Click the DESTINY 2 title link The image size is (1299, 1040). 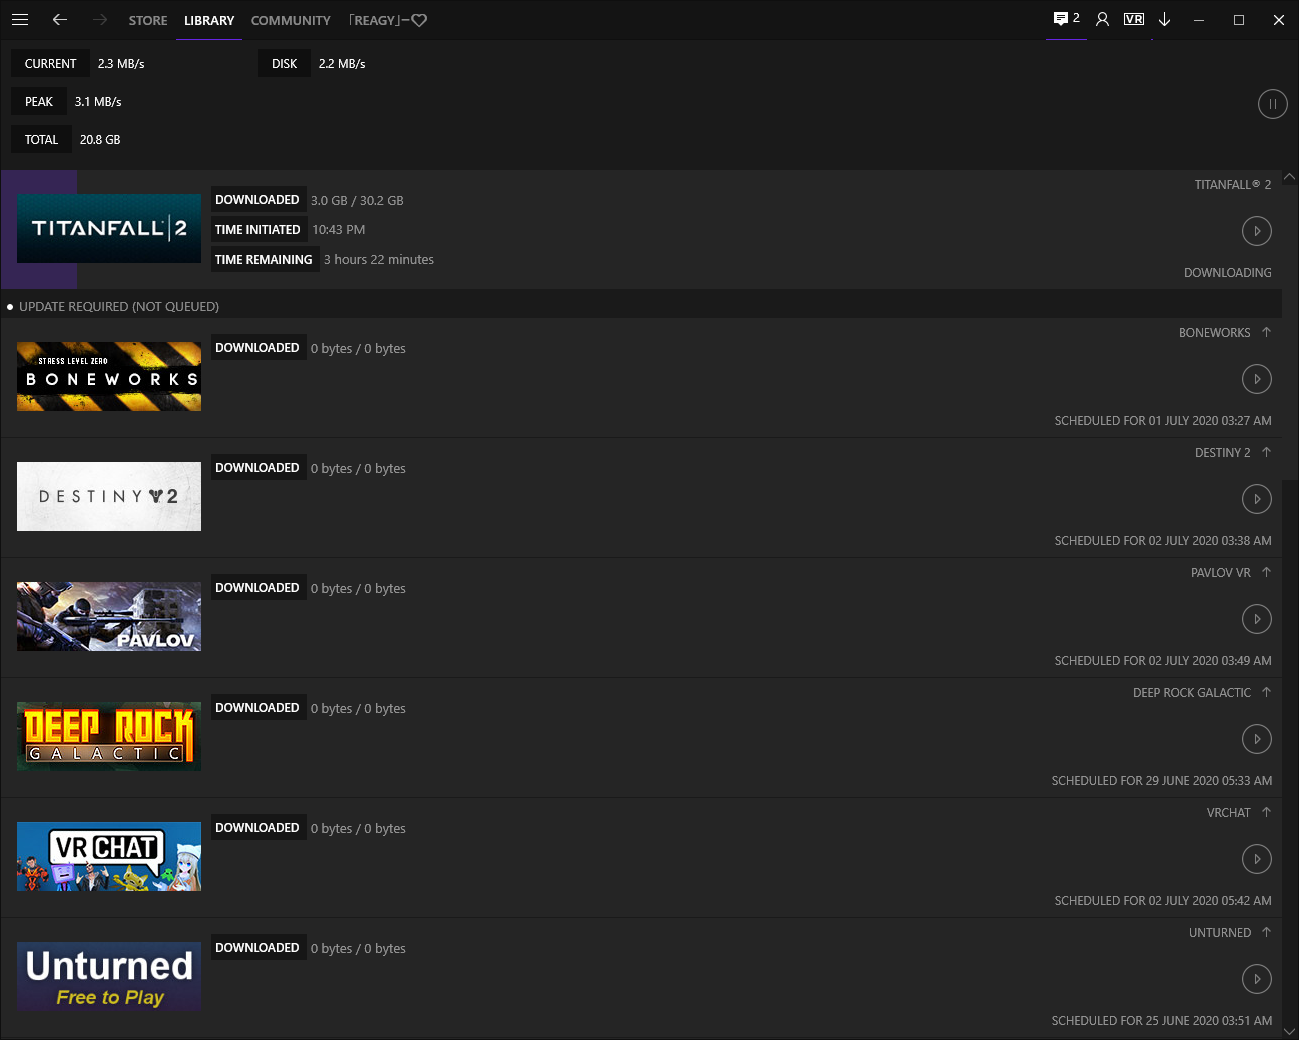tap(1222, 453)
